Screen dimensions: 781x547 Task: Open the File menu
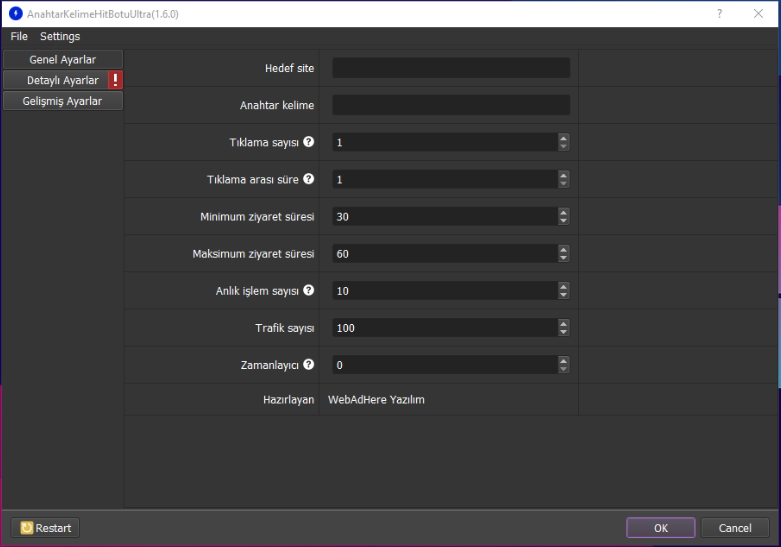[x=19, y=37]
